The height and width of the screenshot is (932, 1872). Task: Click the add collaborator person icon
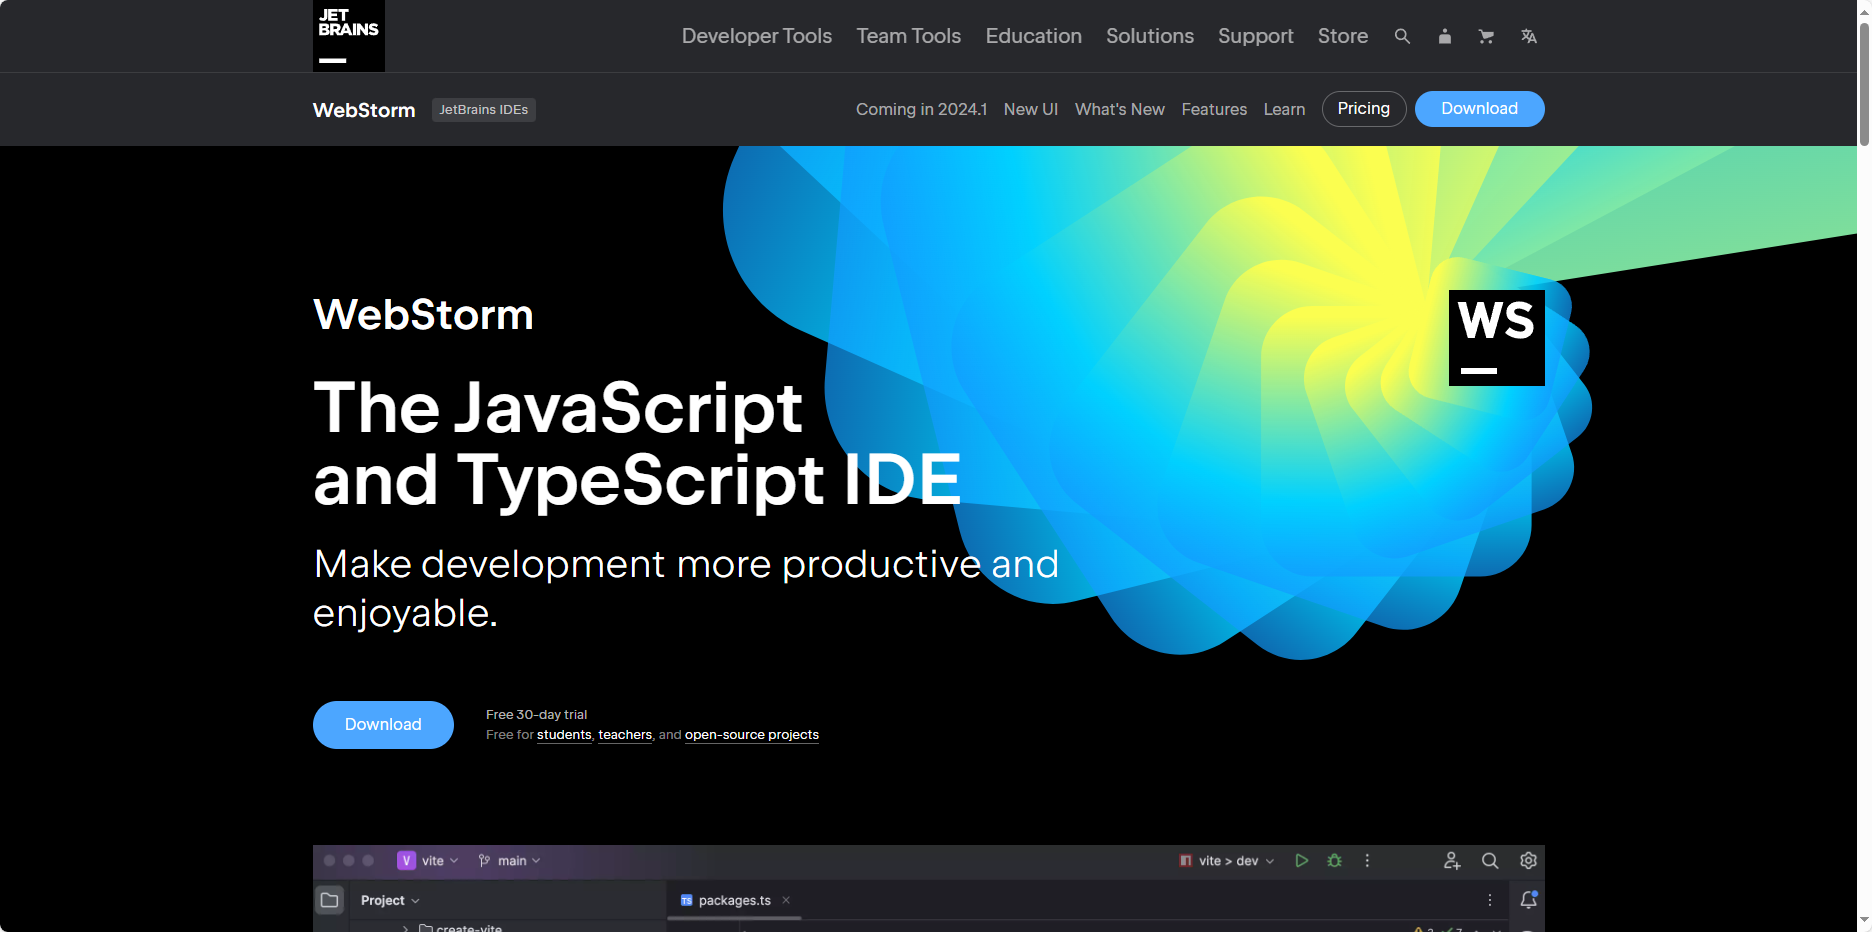(1452, 860)
